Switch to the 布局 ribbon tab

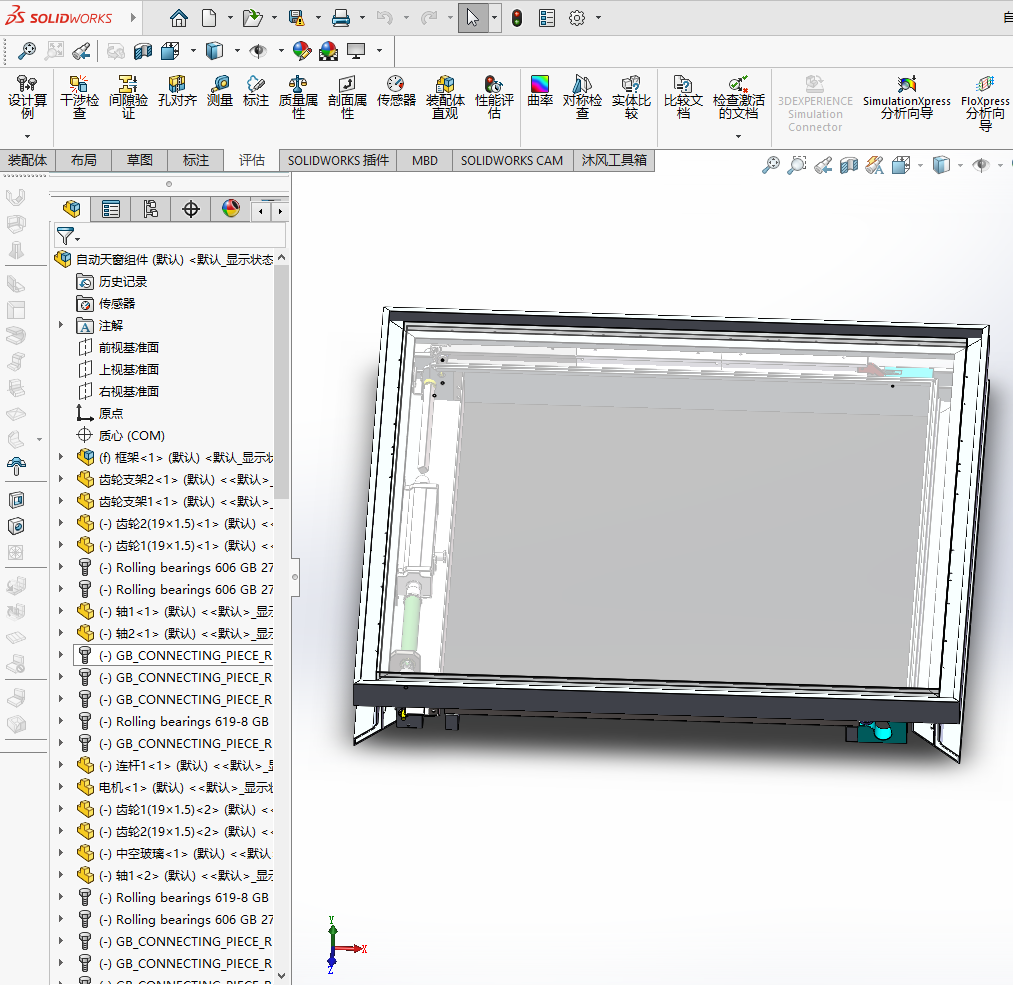(x=84, y=160)
